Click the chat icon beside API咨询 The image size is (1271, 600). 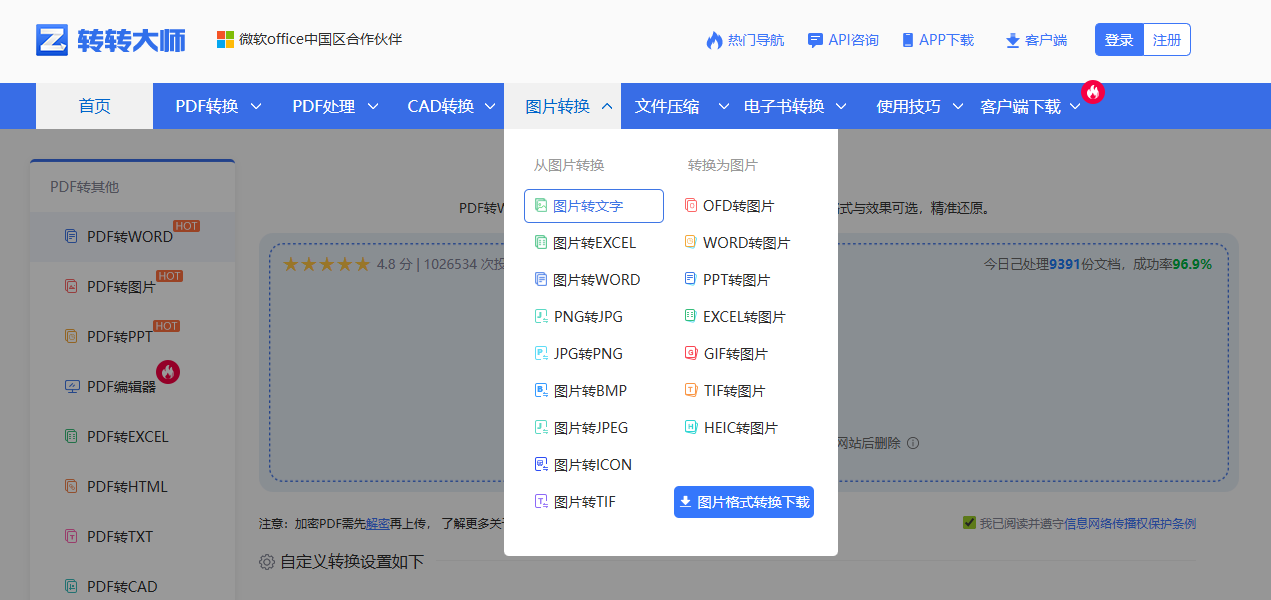[815, 40]
